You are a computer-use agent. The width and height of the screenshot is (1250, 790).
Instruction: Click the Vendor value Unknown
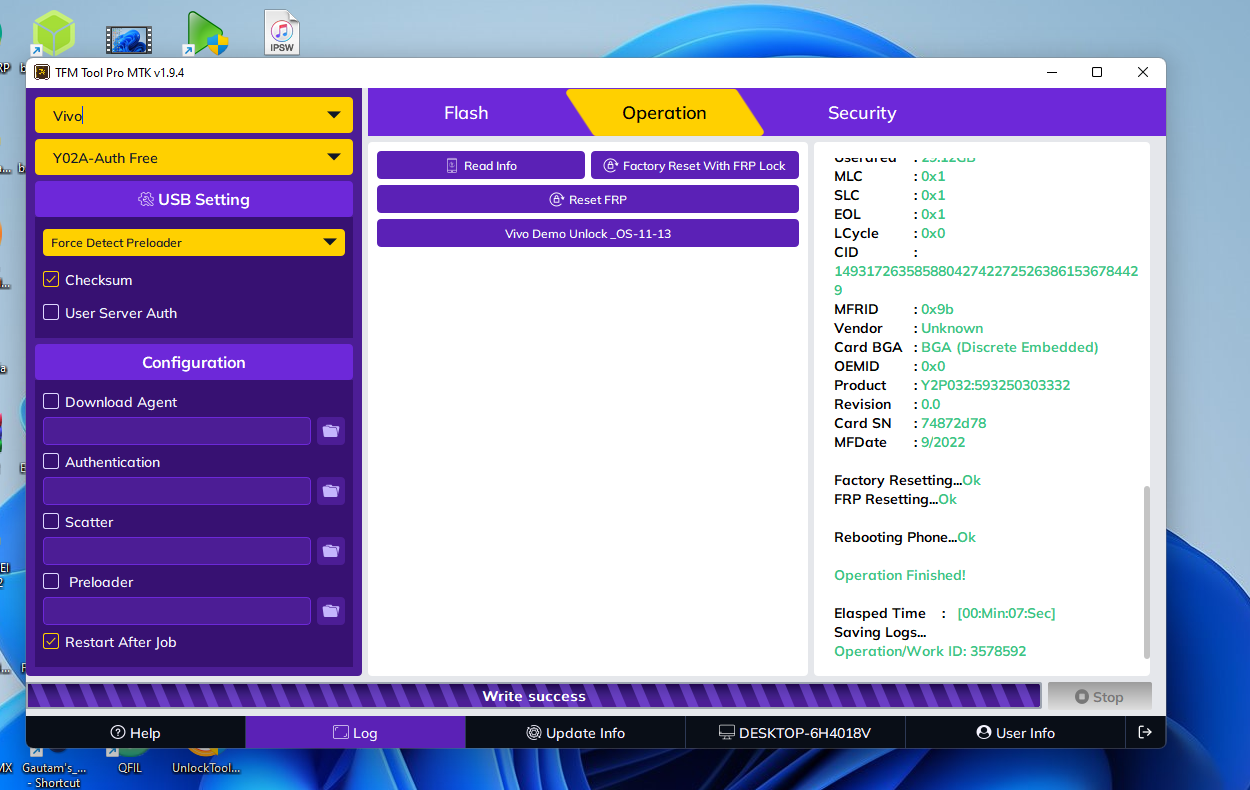point(952,328)
